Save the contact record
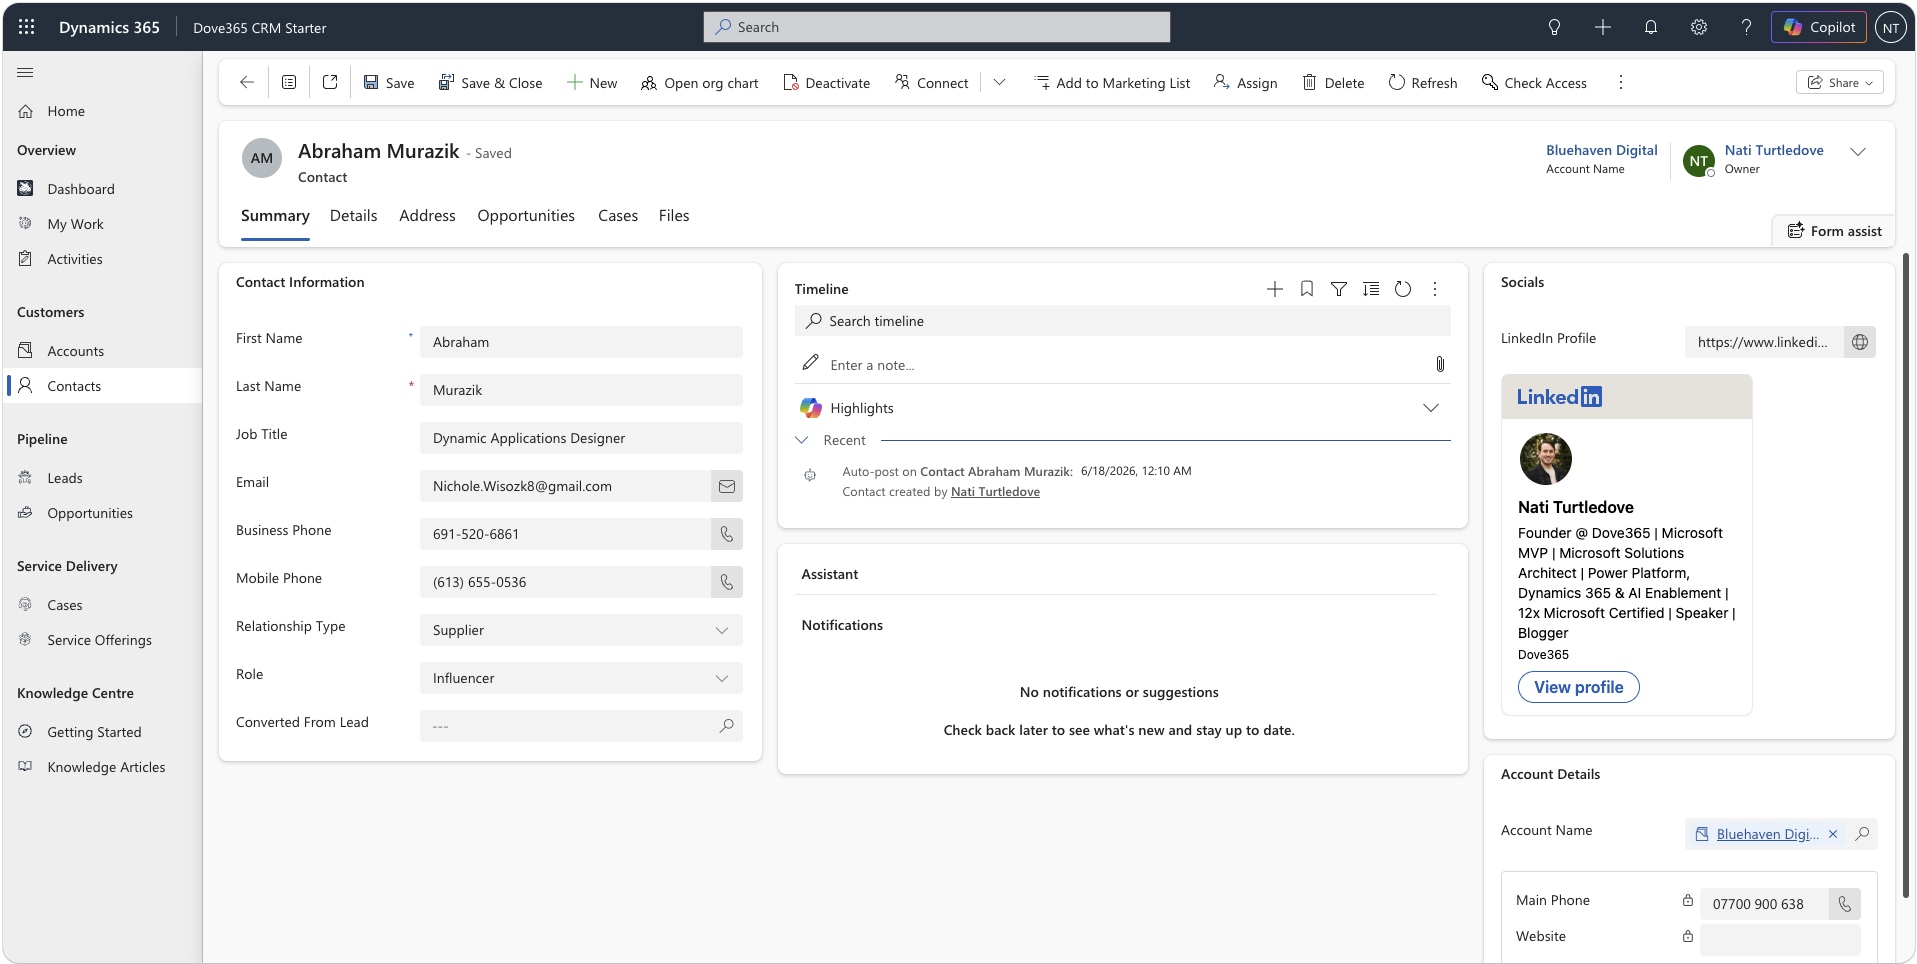1917x964 pixels. [389, 83]
